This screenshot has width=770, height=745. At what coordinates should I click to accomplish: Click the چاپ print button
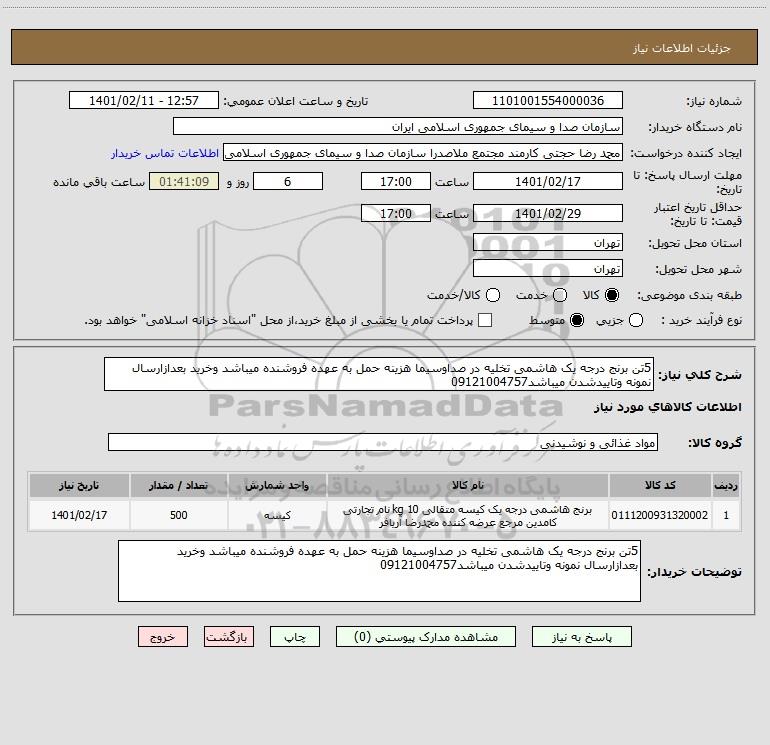point(295,637)
